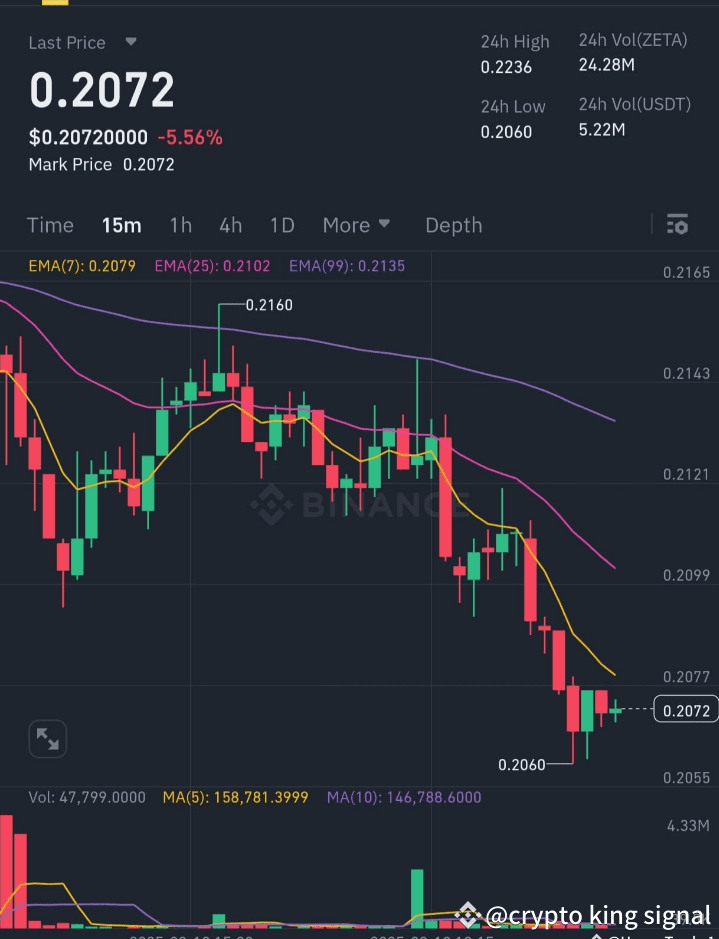The height and width of the screenshot is (939, 719).
Task: Select the 4h timeframe tab
Action: click(230, 225)
